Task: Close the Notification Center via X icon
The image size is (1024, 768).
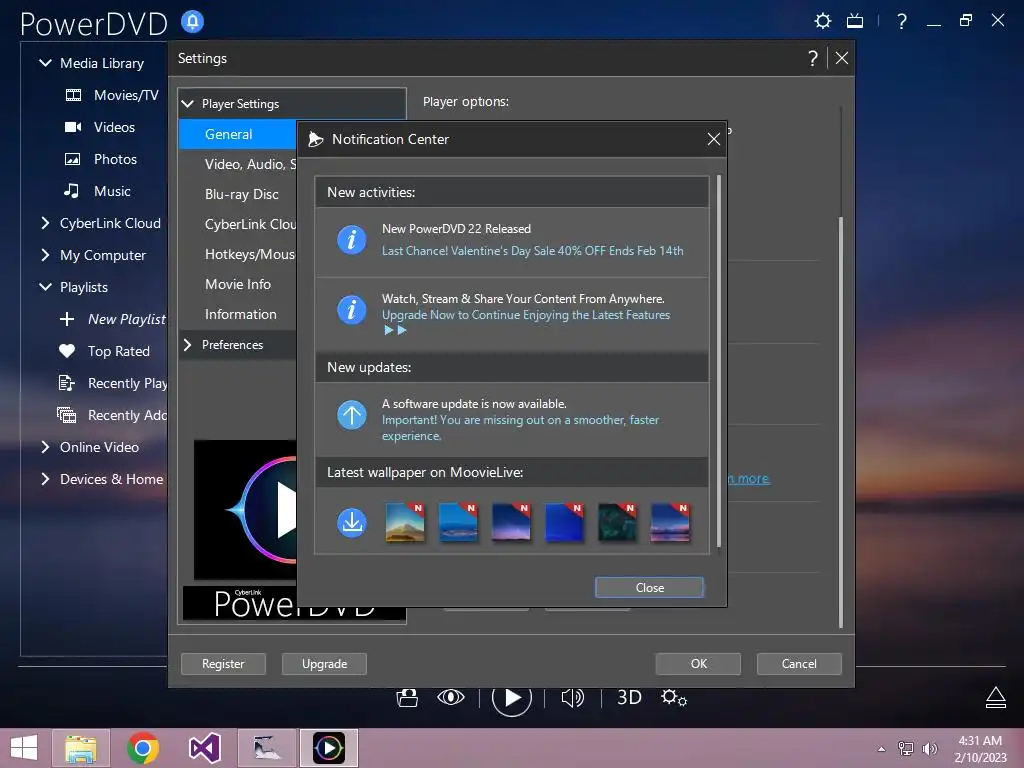Action: pos(714,139)
